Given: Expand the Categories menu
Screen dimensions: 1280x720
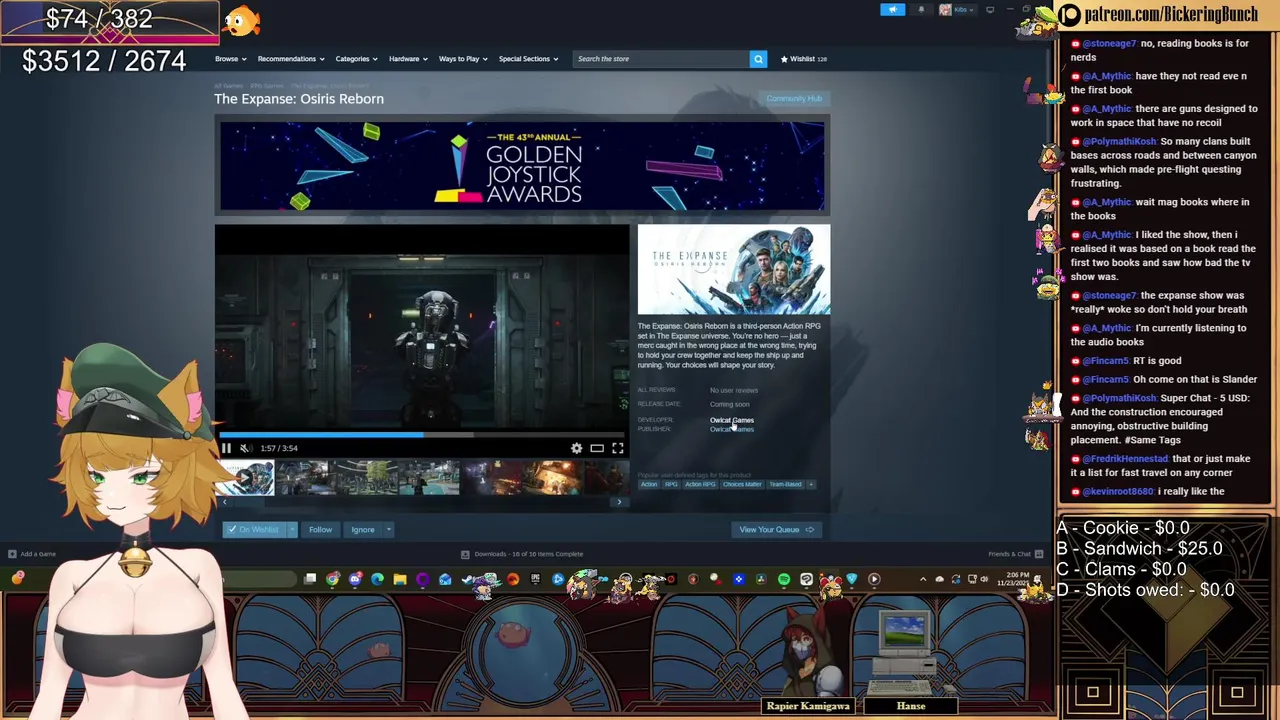Looking at the screenshot, I should pyautogui.click(x=356, y=59).
